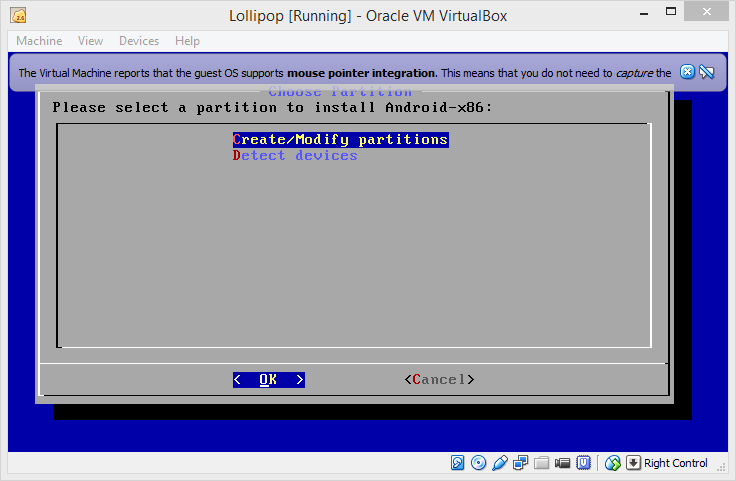Click the mouse integration status icon
Viewport: 736px width, 481px height.
tap(613, 463)
